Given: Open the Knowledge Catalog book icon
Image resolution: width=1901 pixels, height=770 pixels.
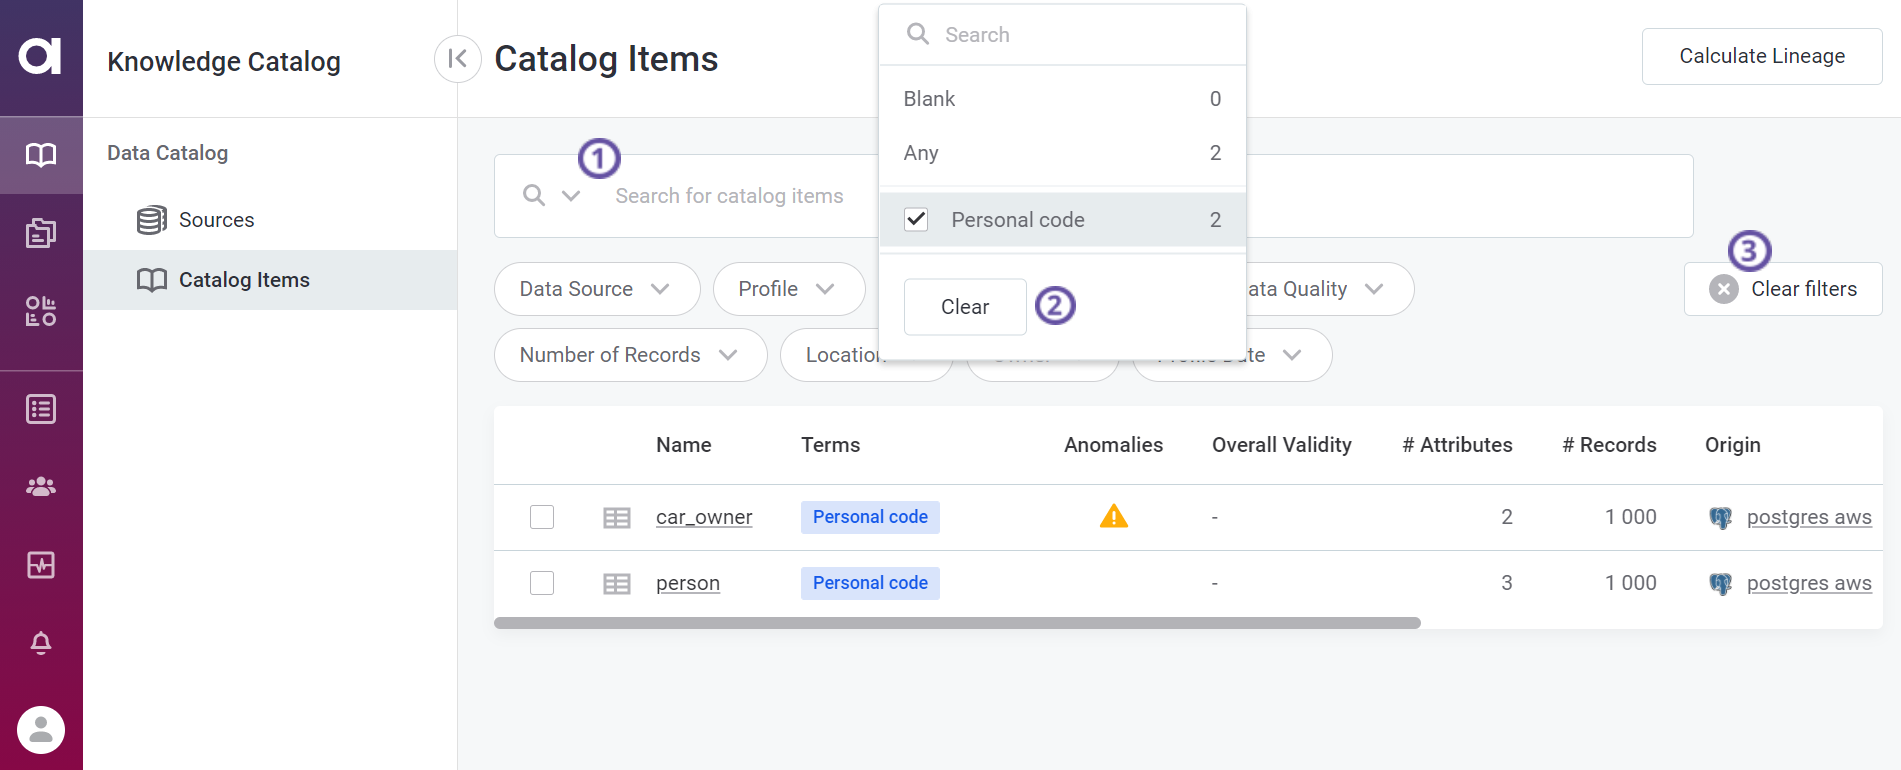Looking at the screenshot, I should pos(41,155).
